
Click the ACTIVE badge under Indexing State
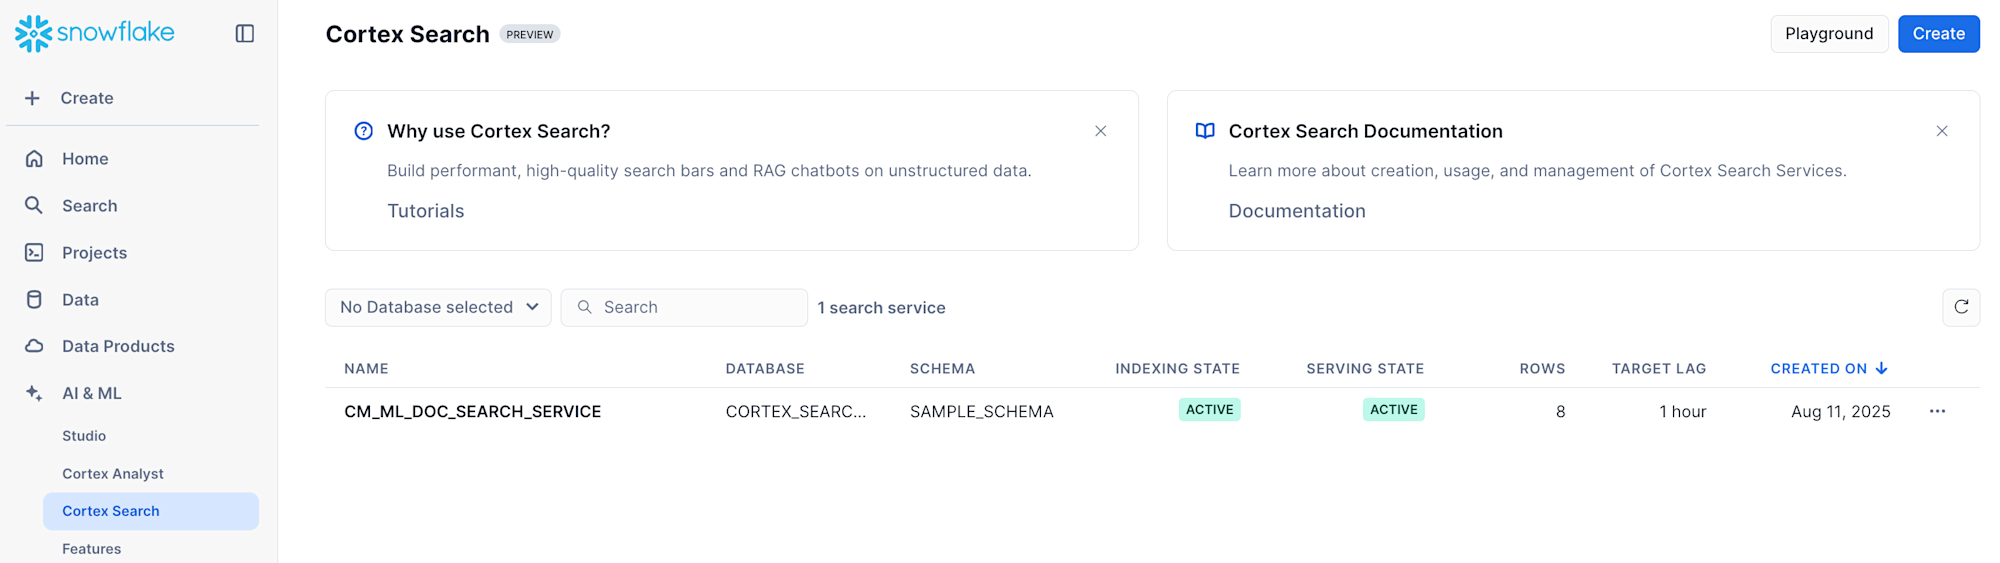tap(1209, 410)
